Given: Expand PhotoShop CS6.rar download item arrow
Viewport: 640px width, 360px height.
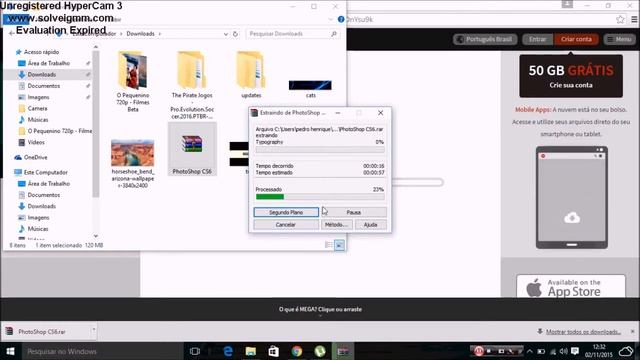Looking at the screenshot, I should (x=93, y=329).
